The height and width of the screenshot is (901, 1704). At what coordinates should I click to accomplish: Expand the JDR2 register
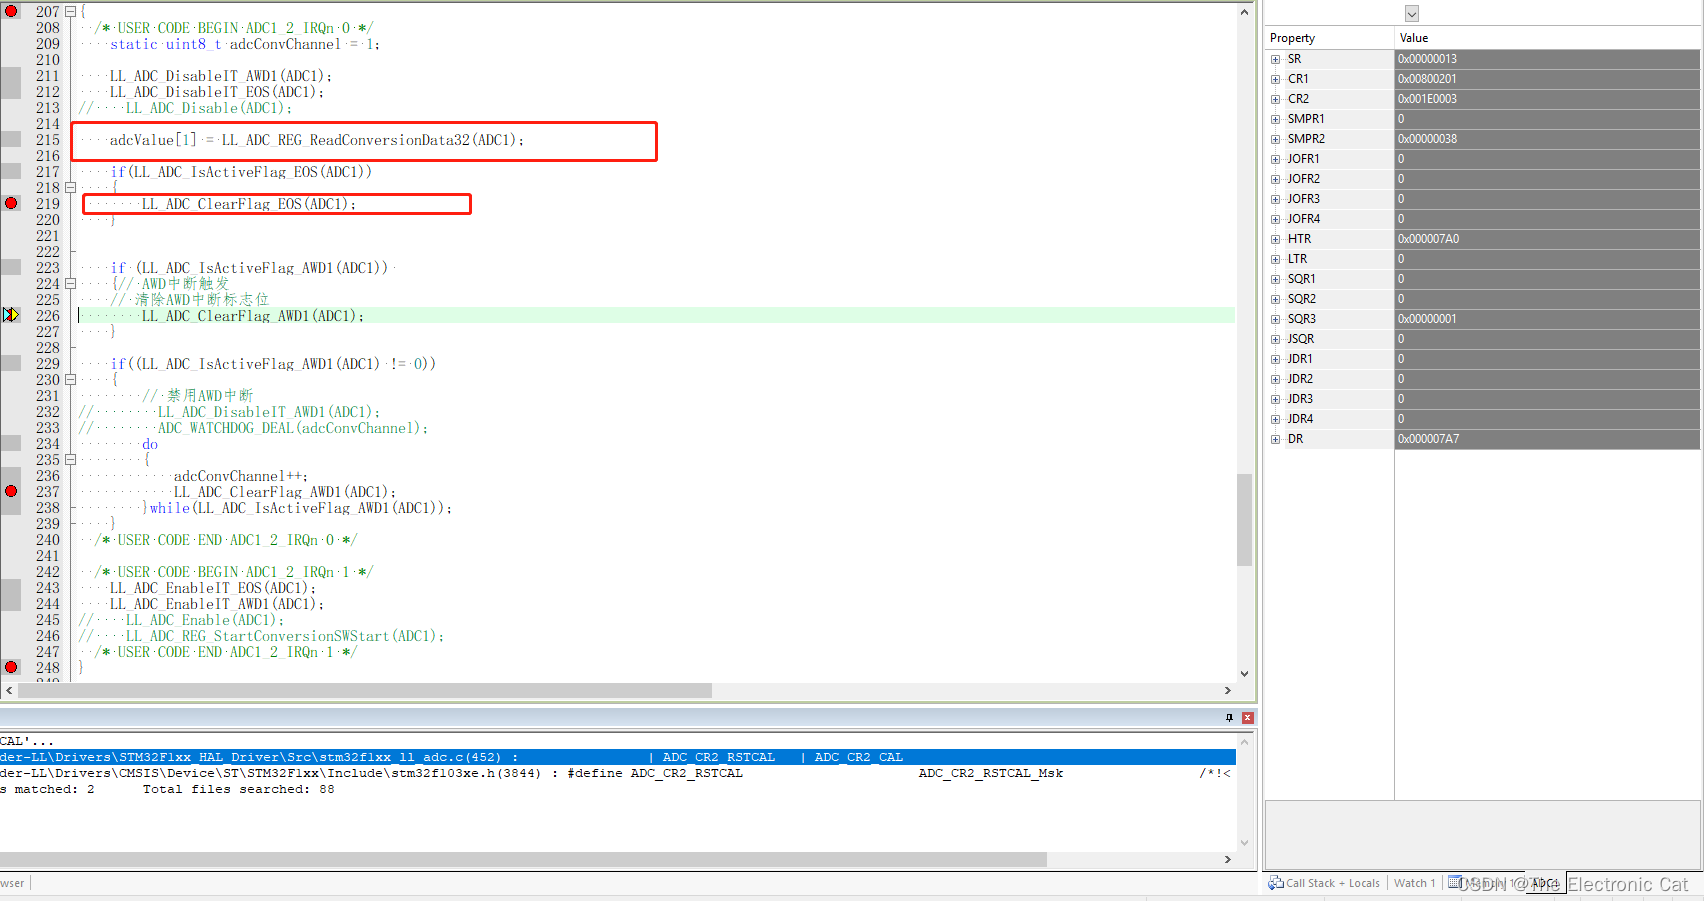(1275, 379)
